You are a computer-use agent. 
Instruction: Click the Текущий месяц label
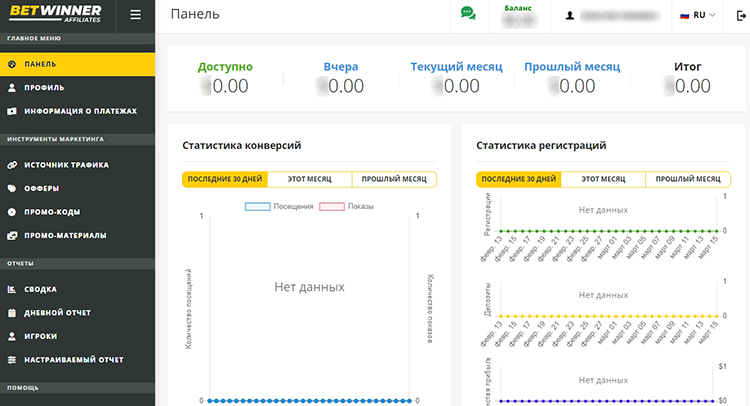tap(456, 67)
